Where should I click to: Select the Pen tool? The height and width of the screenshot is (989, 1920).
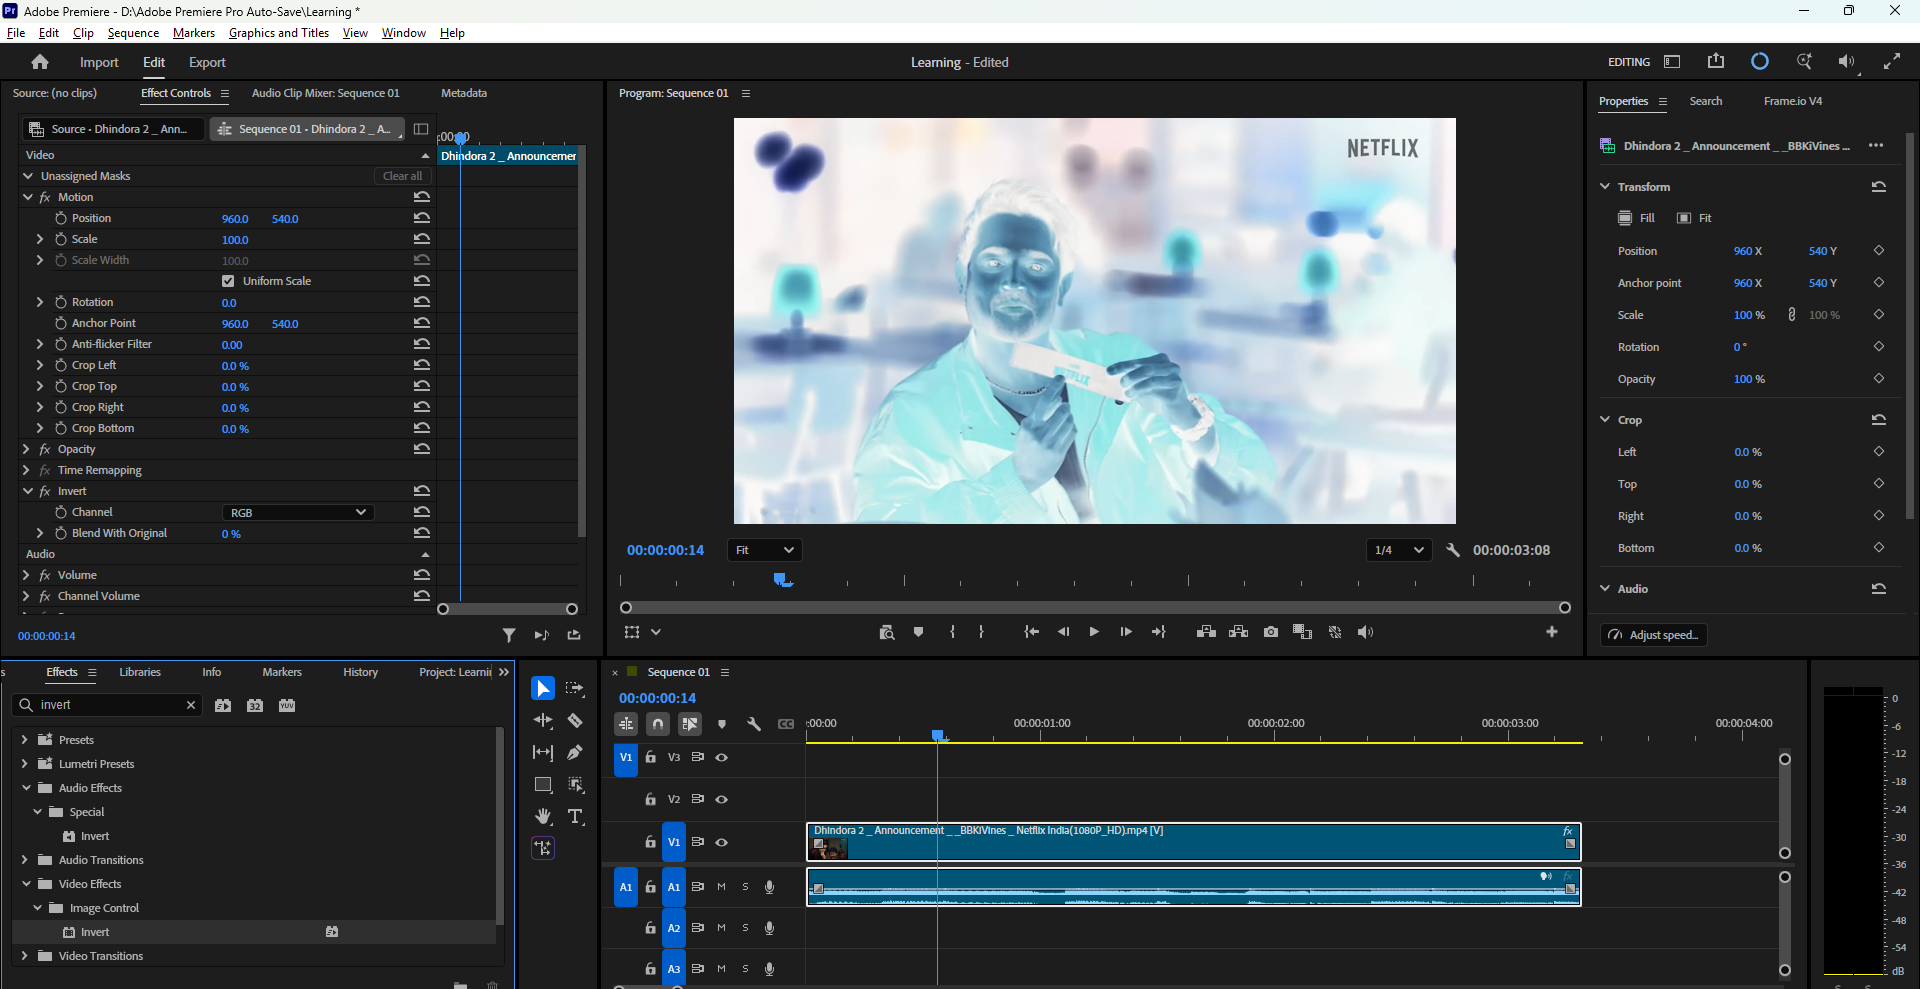[575, 753]
